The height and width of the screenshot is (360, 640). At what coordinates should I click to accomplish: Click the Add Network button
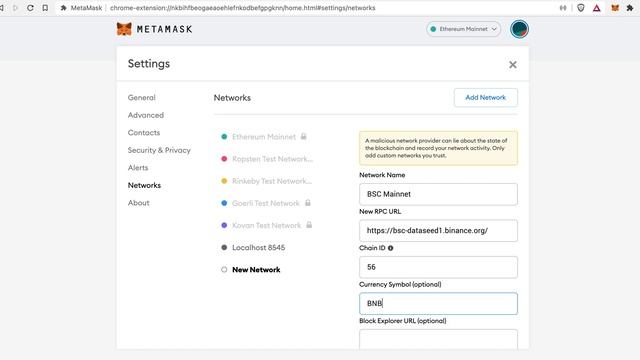click(x=486, y=98)
